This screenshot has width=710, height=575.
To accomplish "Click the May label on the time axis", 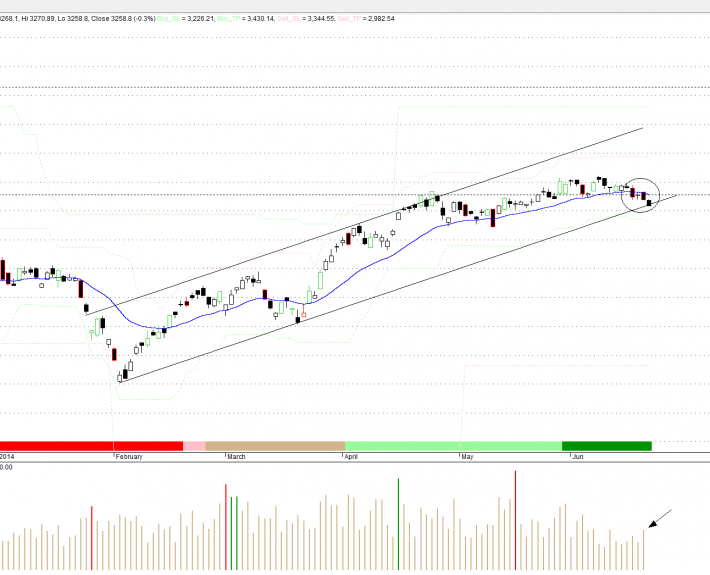I will click(466, 457).
